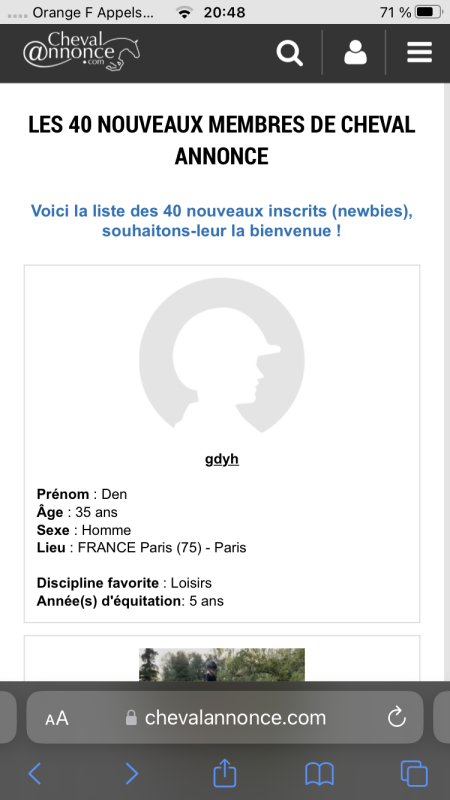The height and width of the screenshot is (800, 450).
Task: Tap the chevalannonce.com address field
Action: pyautogui.click(x=225, y=717)
